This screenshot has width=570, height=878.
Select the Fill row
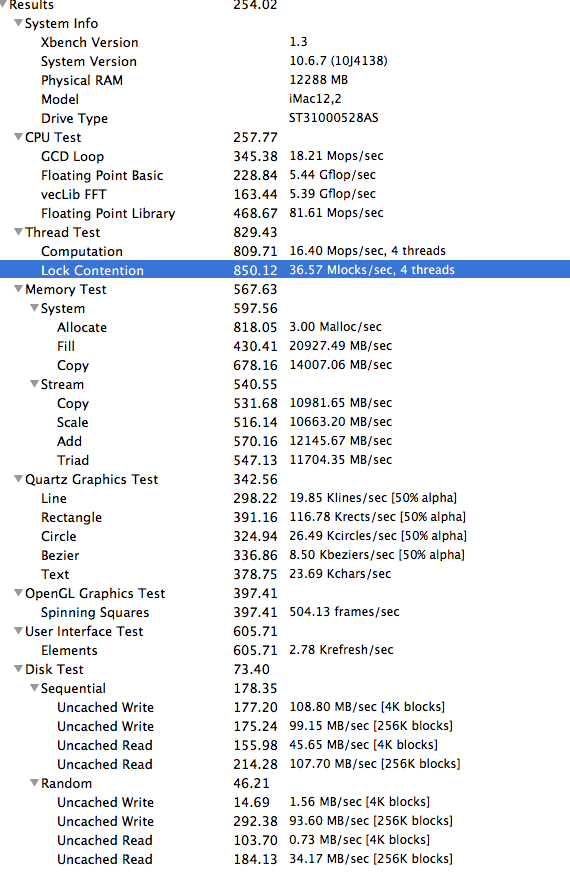pyautogui.click(x=285, y=347)
